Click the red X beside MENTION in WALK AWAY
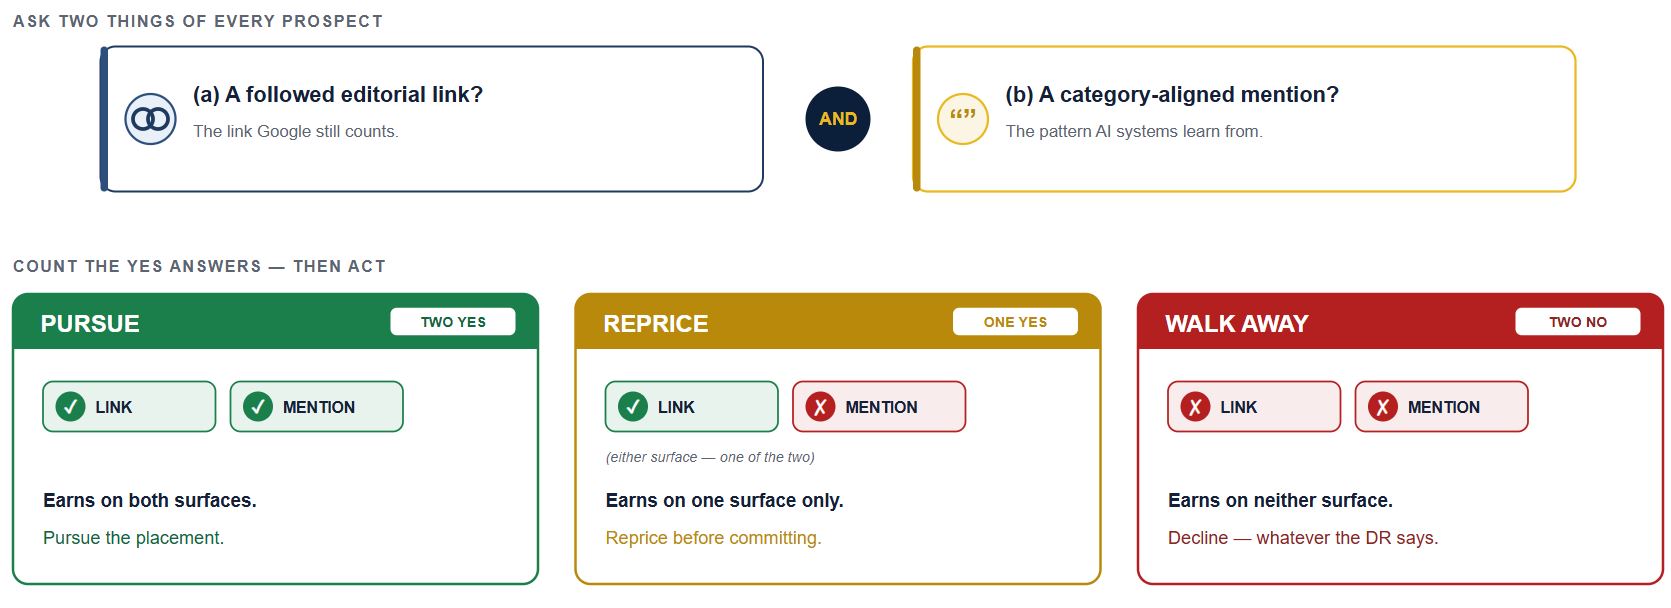Screen dimensions: 1671x608 click(x=1383, y=407)
